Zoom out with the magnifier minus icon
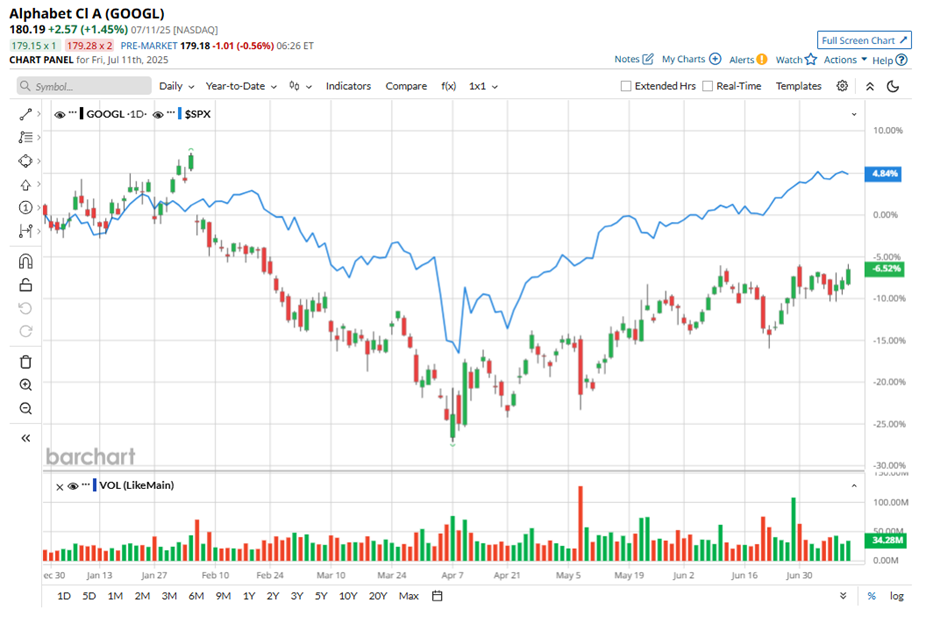The width and height of the screenshot is (940, 617). 25,408
